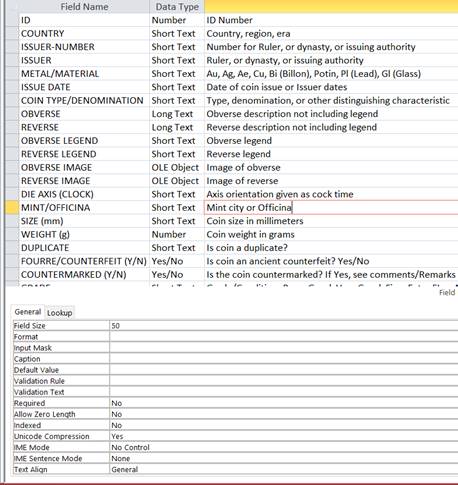This screenshot has height=485, width=458.
Task: Select the METAL/MATERIAL field name cell
Action: point(84,74)
